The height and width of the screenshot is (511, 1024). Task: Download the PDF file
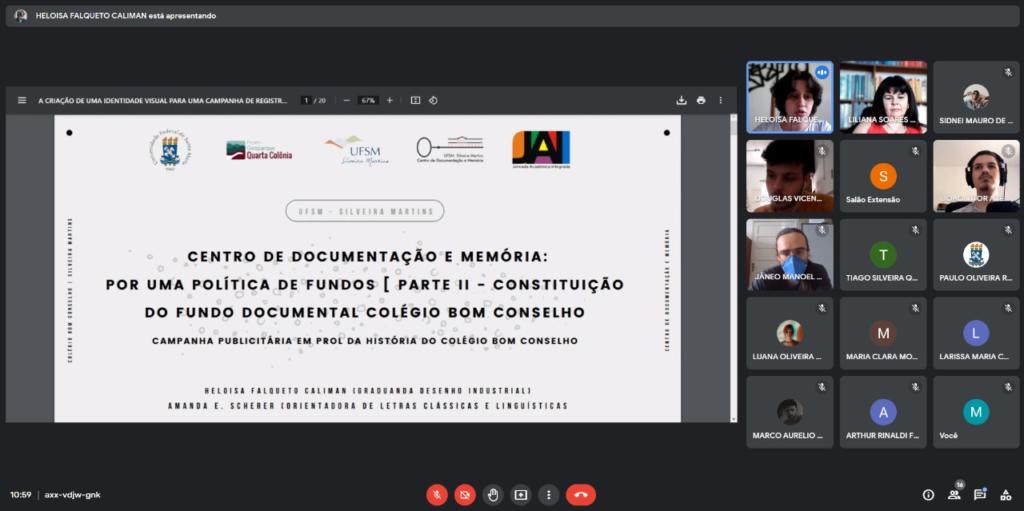point(681,100)
